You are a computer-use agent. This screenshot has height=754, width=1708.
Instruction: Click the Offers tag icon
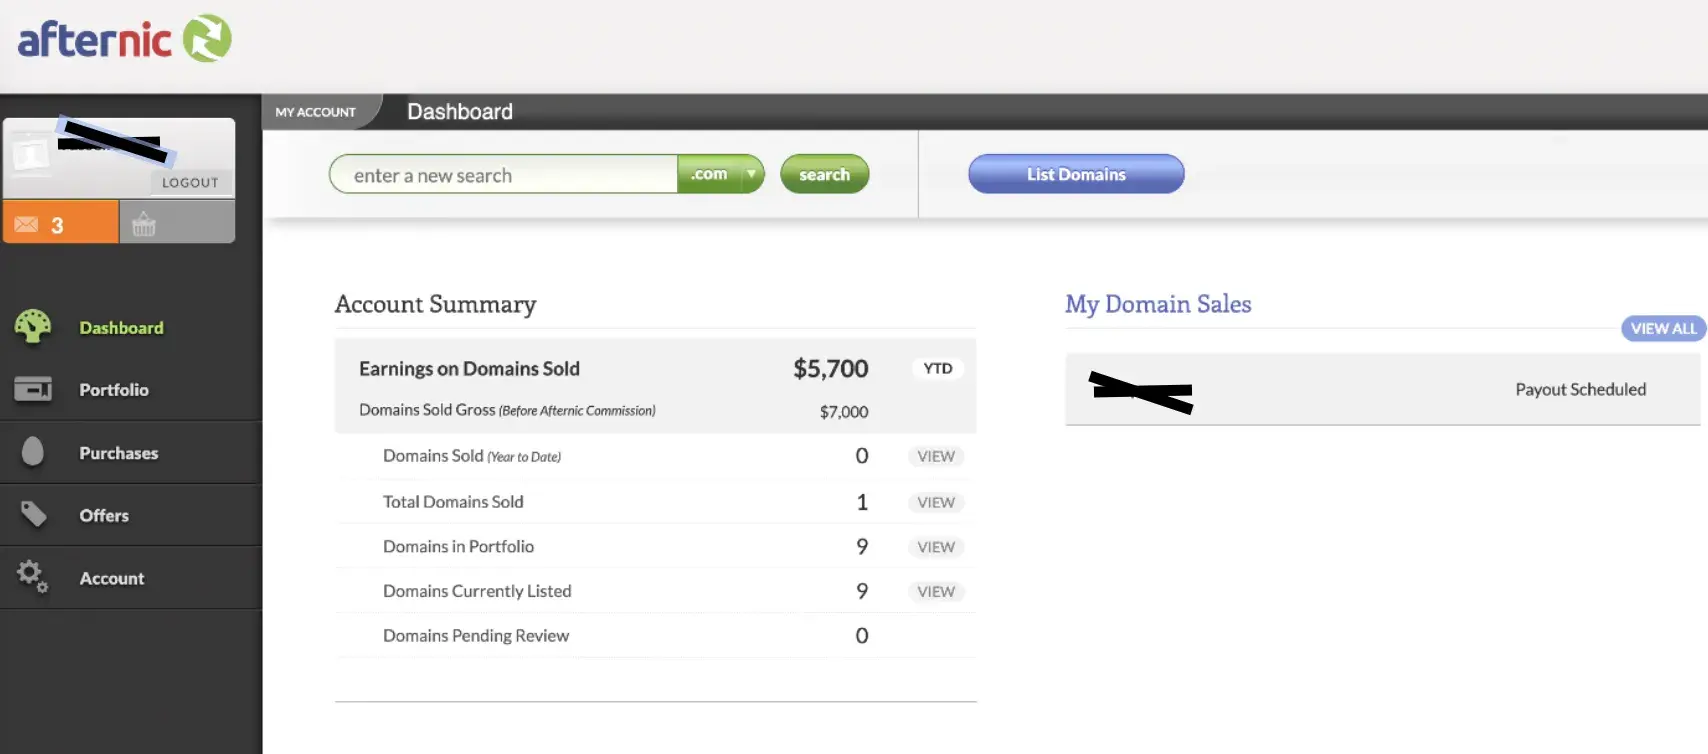(x=33, y=514)
